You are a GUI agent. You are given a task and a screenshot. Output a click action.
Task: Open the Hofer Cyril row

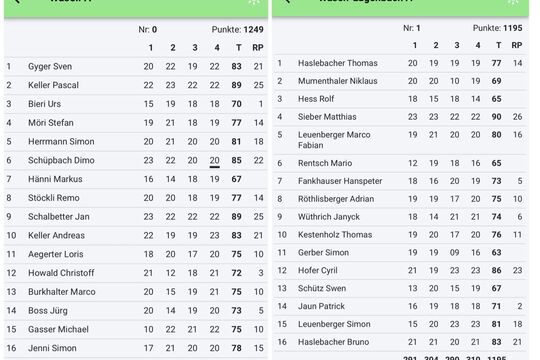pos(400,270)
